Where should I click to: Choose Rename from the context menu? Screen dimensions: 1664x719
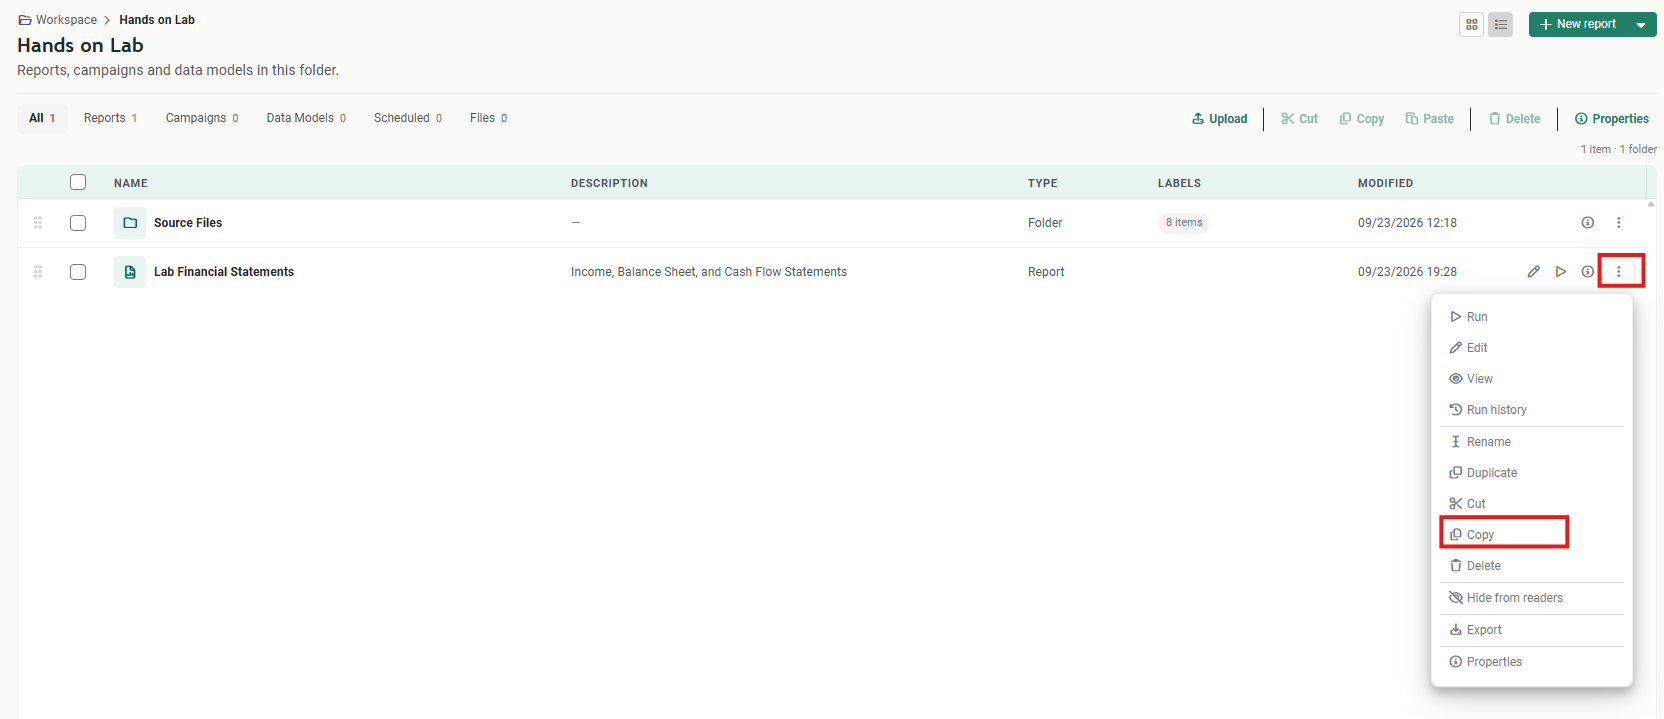tap(1531, 442)
